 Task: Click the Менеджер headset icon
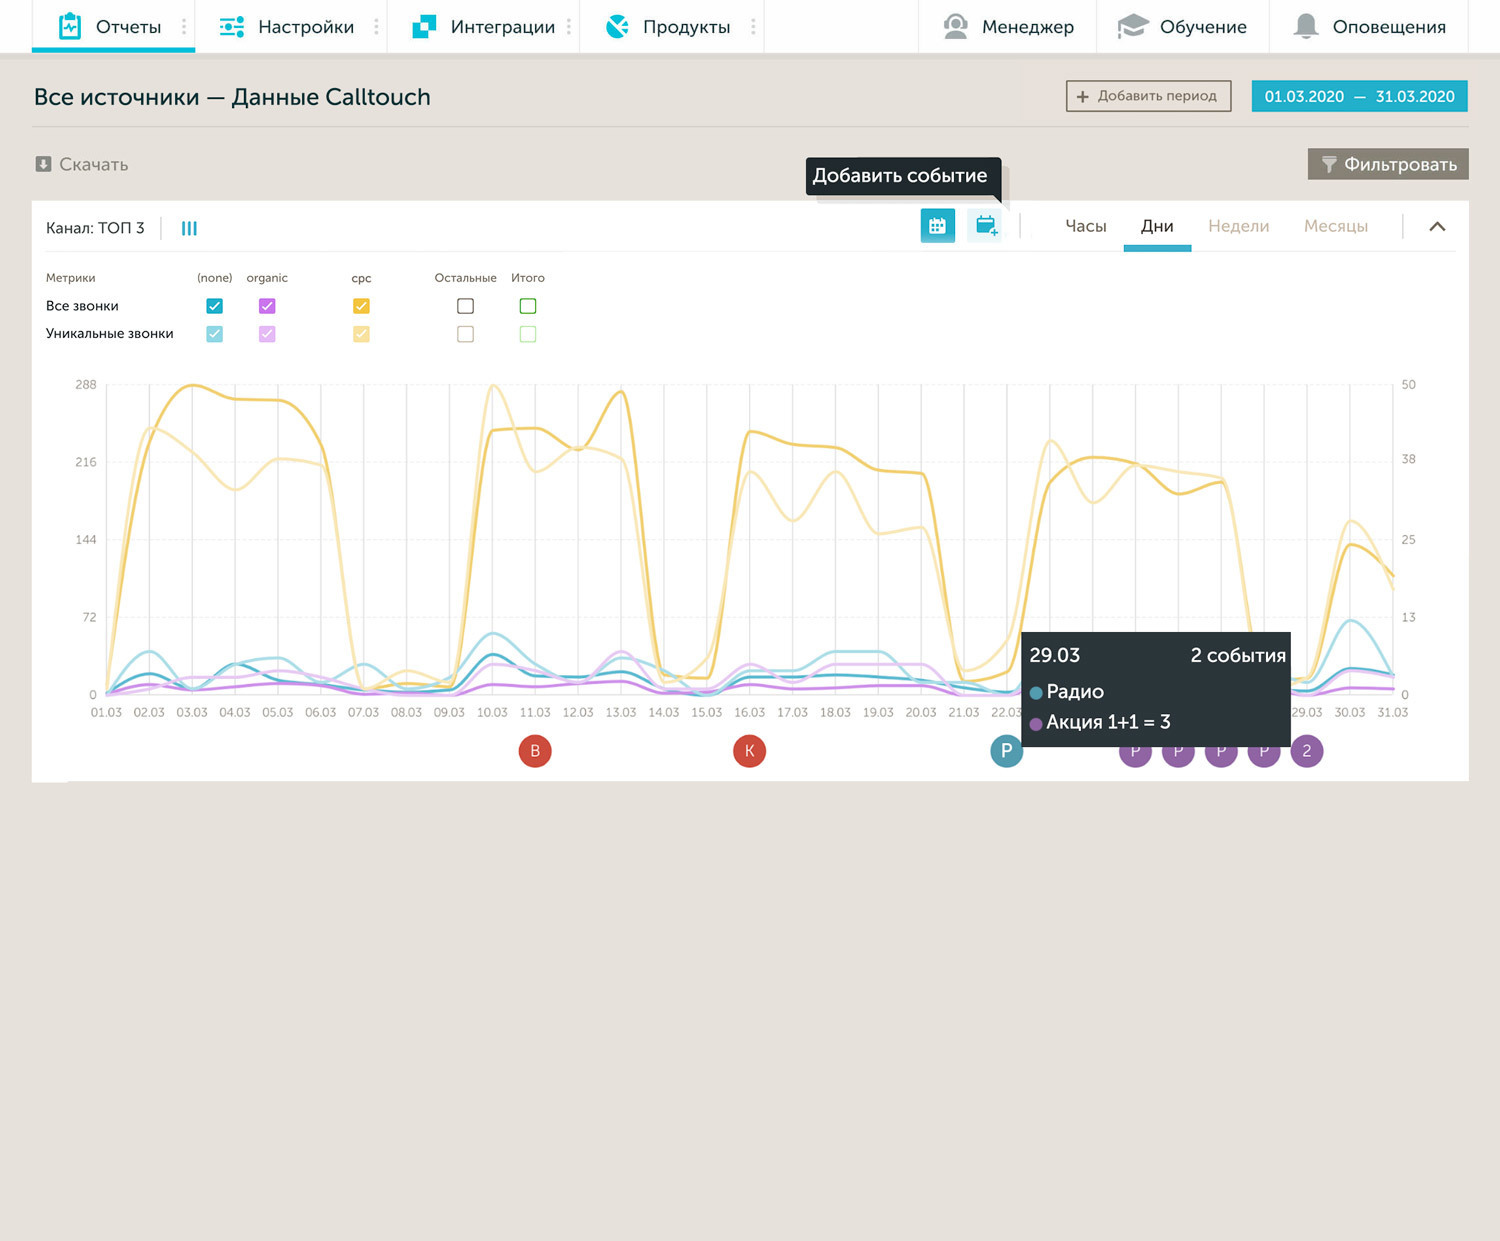[x=956, y=26]
